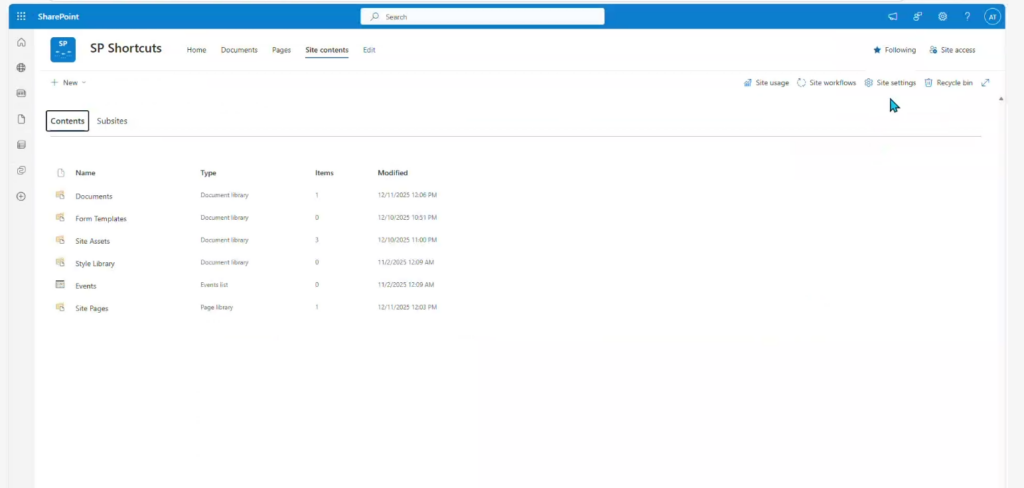Click the Help question mark icon

[967, 16]
